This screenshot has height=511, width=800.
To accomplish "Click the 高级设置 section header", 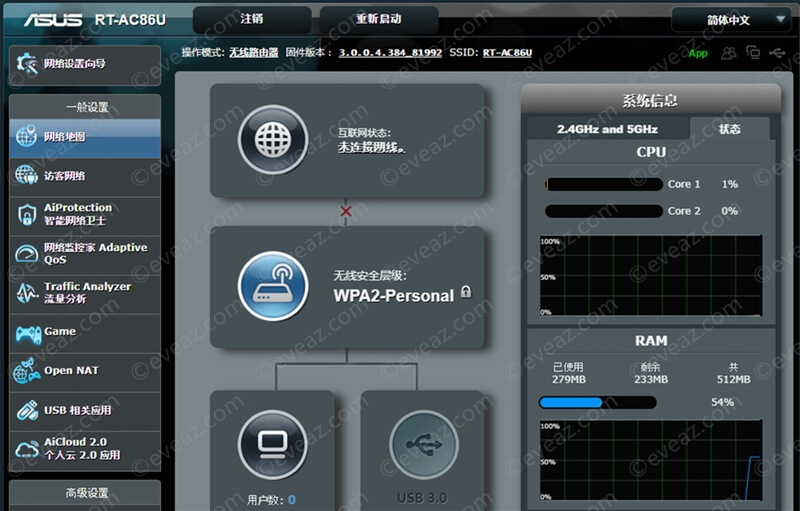I will pyautogui.click(x=85, y=493).
